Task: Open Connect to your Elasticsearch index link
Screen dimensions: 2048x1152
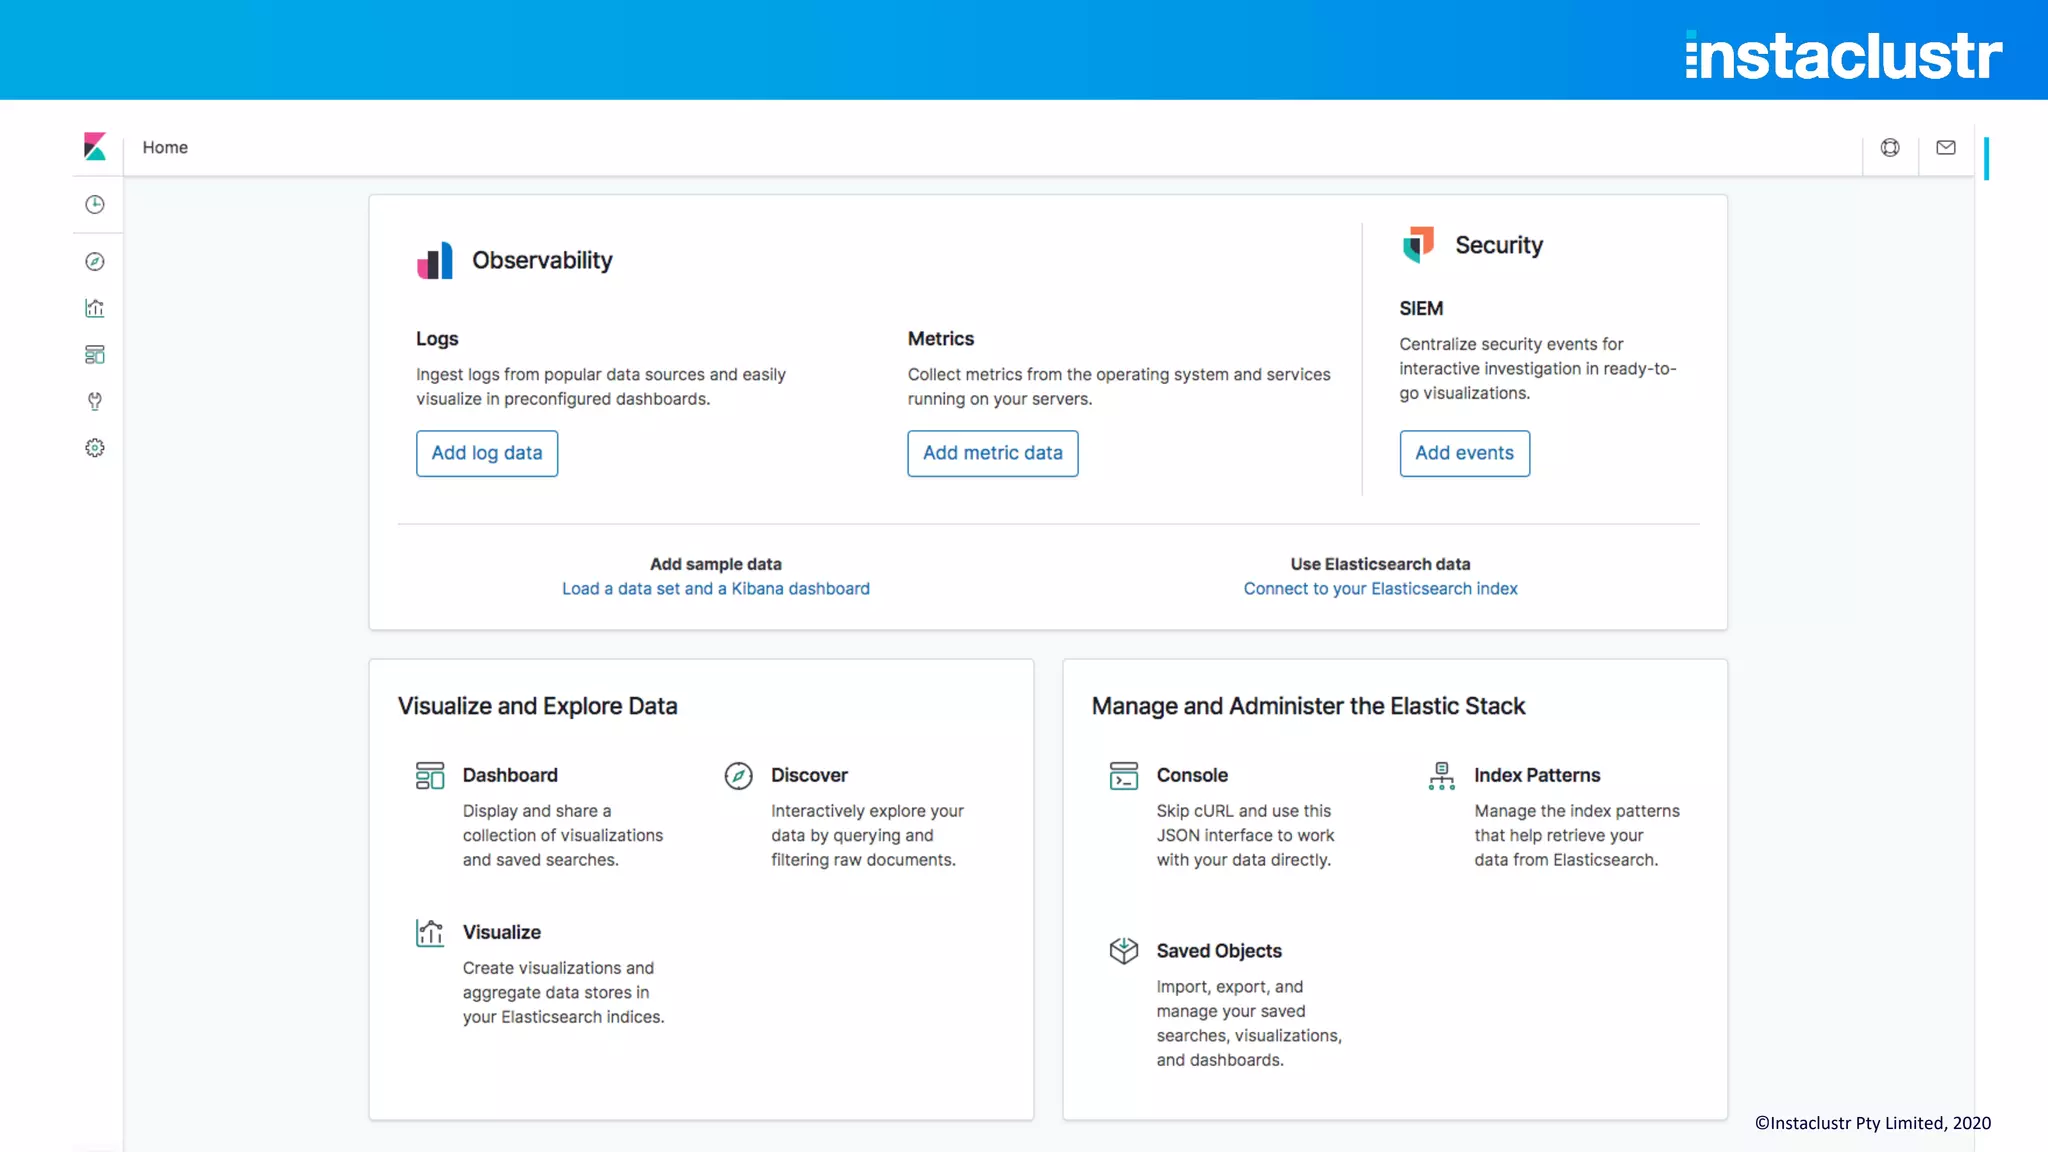Action: point(1381,589)
